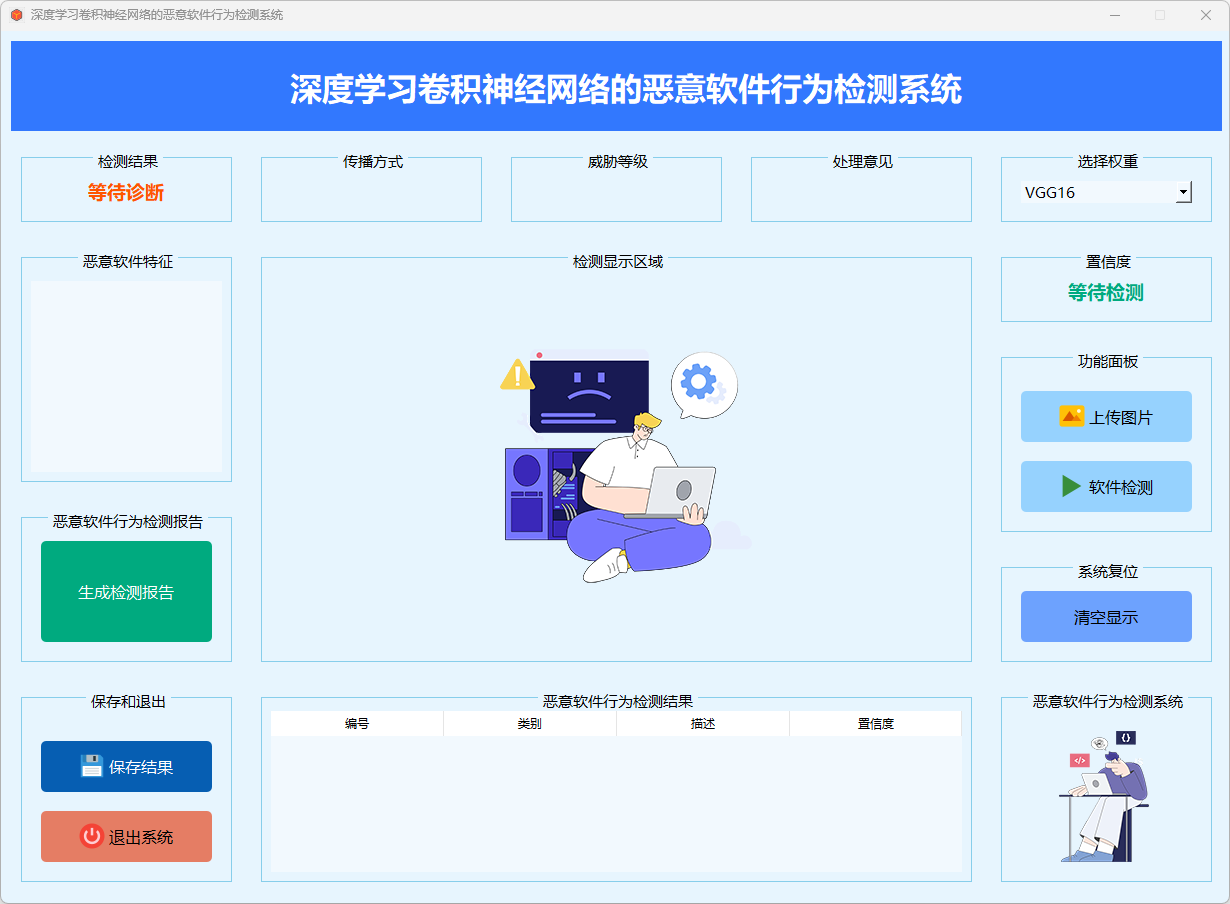Viewport: 1230px width, 904px height.
Task: Click the 描述 column header
Action: tap(703, 724)
